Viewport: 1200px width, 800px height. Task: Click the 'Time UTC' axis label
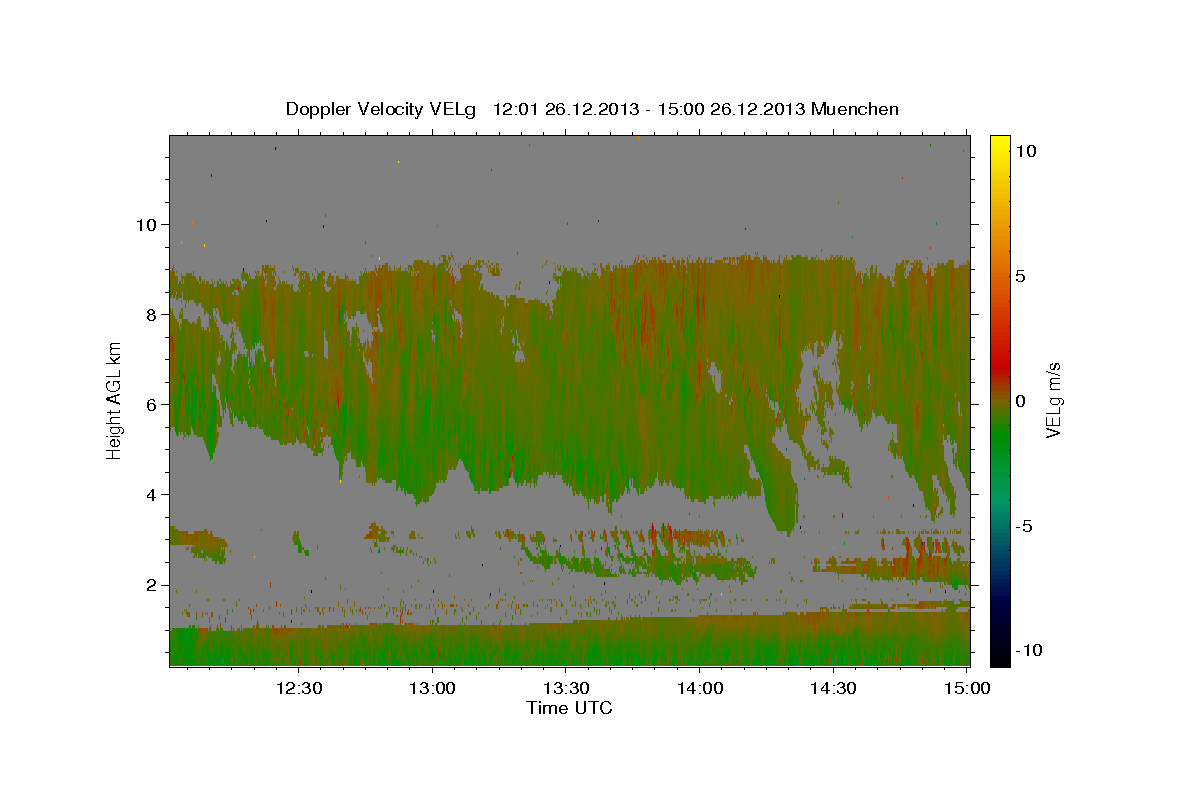pyautogui.click(x=569, y=708)
